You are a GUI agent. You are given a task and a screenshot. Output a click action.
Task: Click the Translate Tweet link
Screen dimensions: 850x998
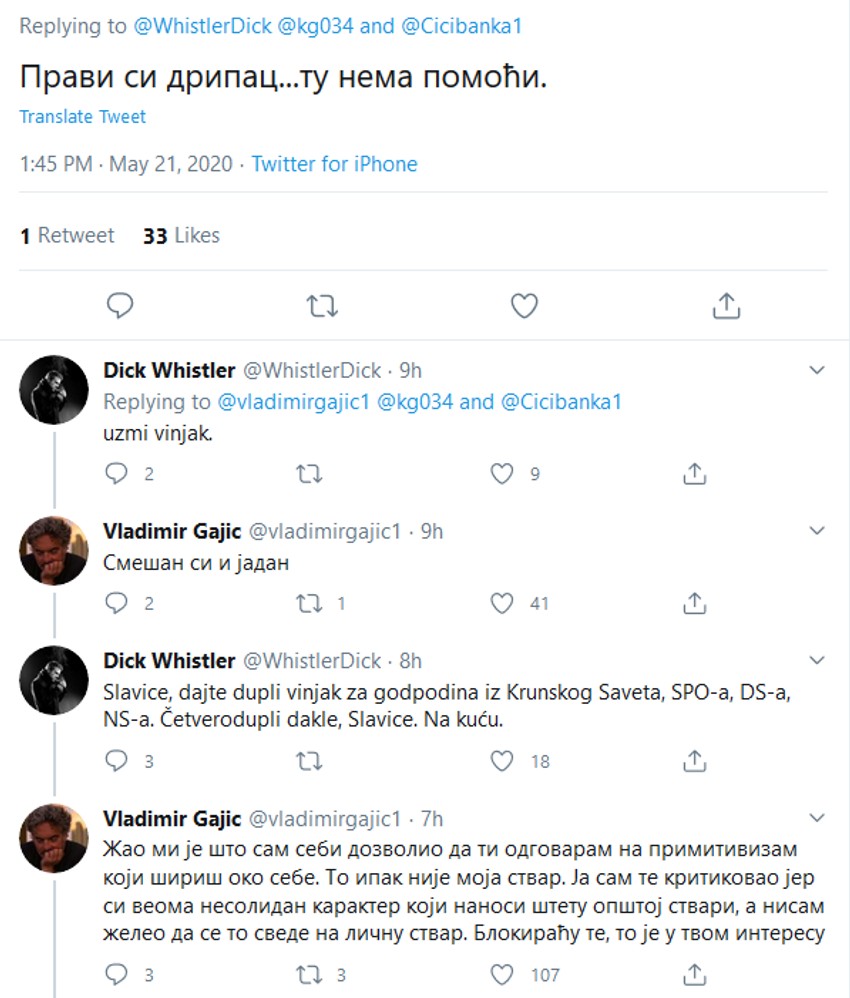pyautogui.click(x=82, y=117)
